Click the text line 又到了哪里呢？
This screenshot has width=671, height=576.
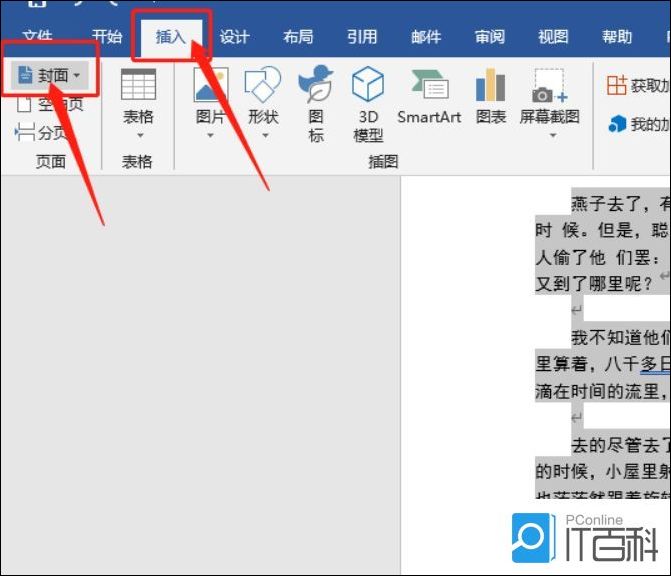click(594, 284)
